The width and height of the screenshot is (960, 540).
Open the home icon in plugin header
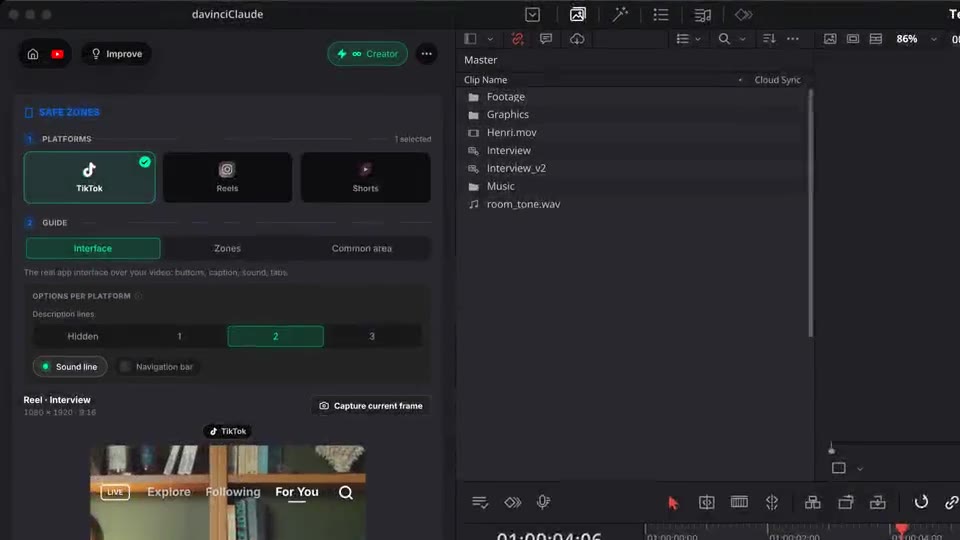pyautogui.click(x=33, y=54)
